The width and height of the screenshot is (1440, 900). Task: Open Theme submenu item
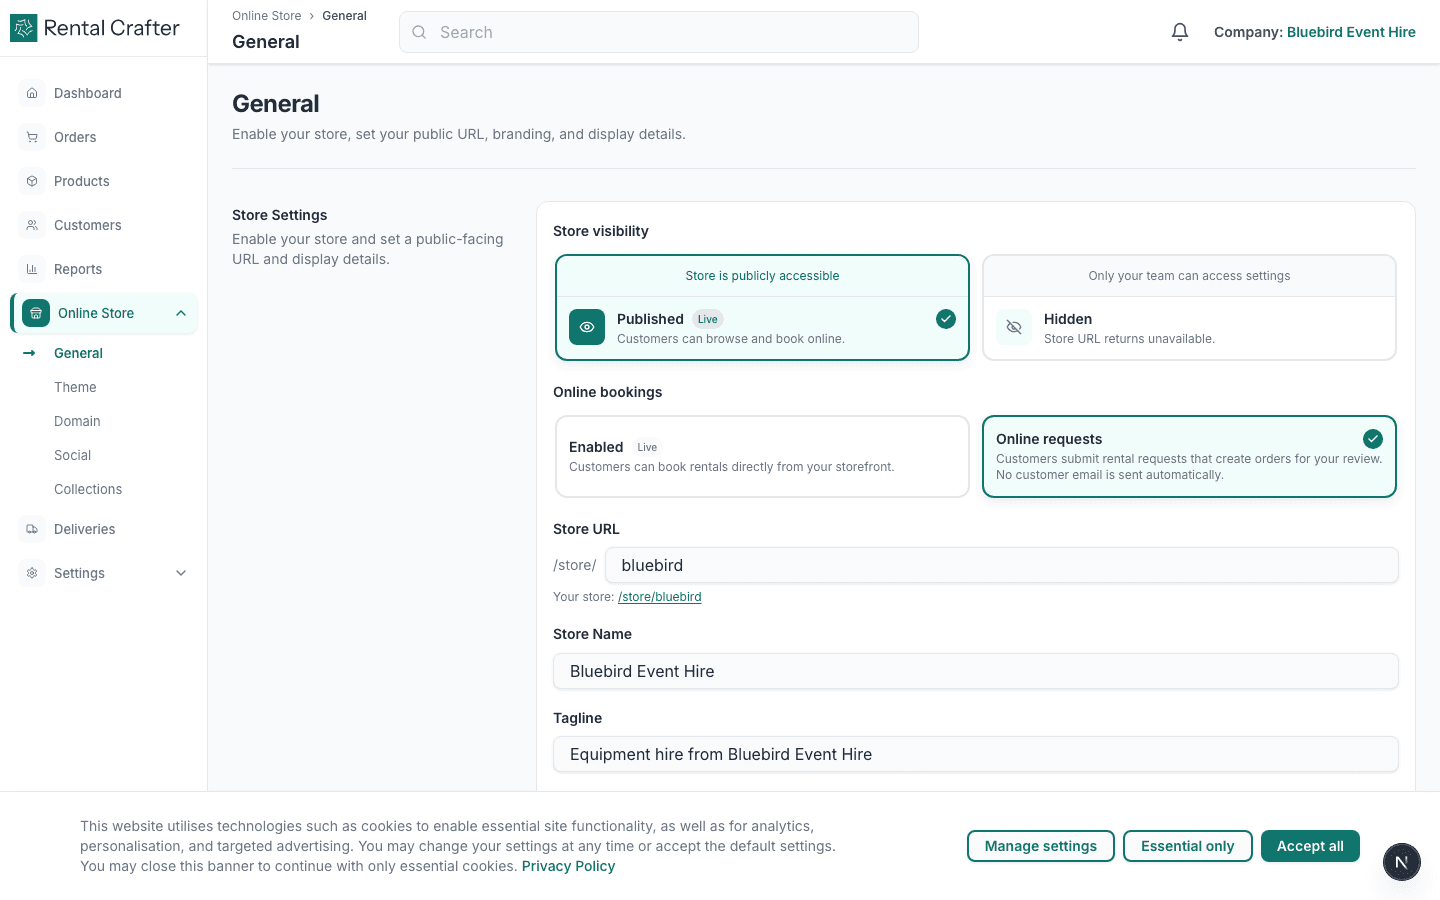pos(75,387)
